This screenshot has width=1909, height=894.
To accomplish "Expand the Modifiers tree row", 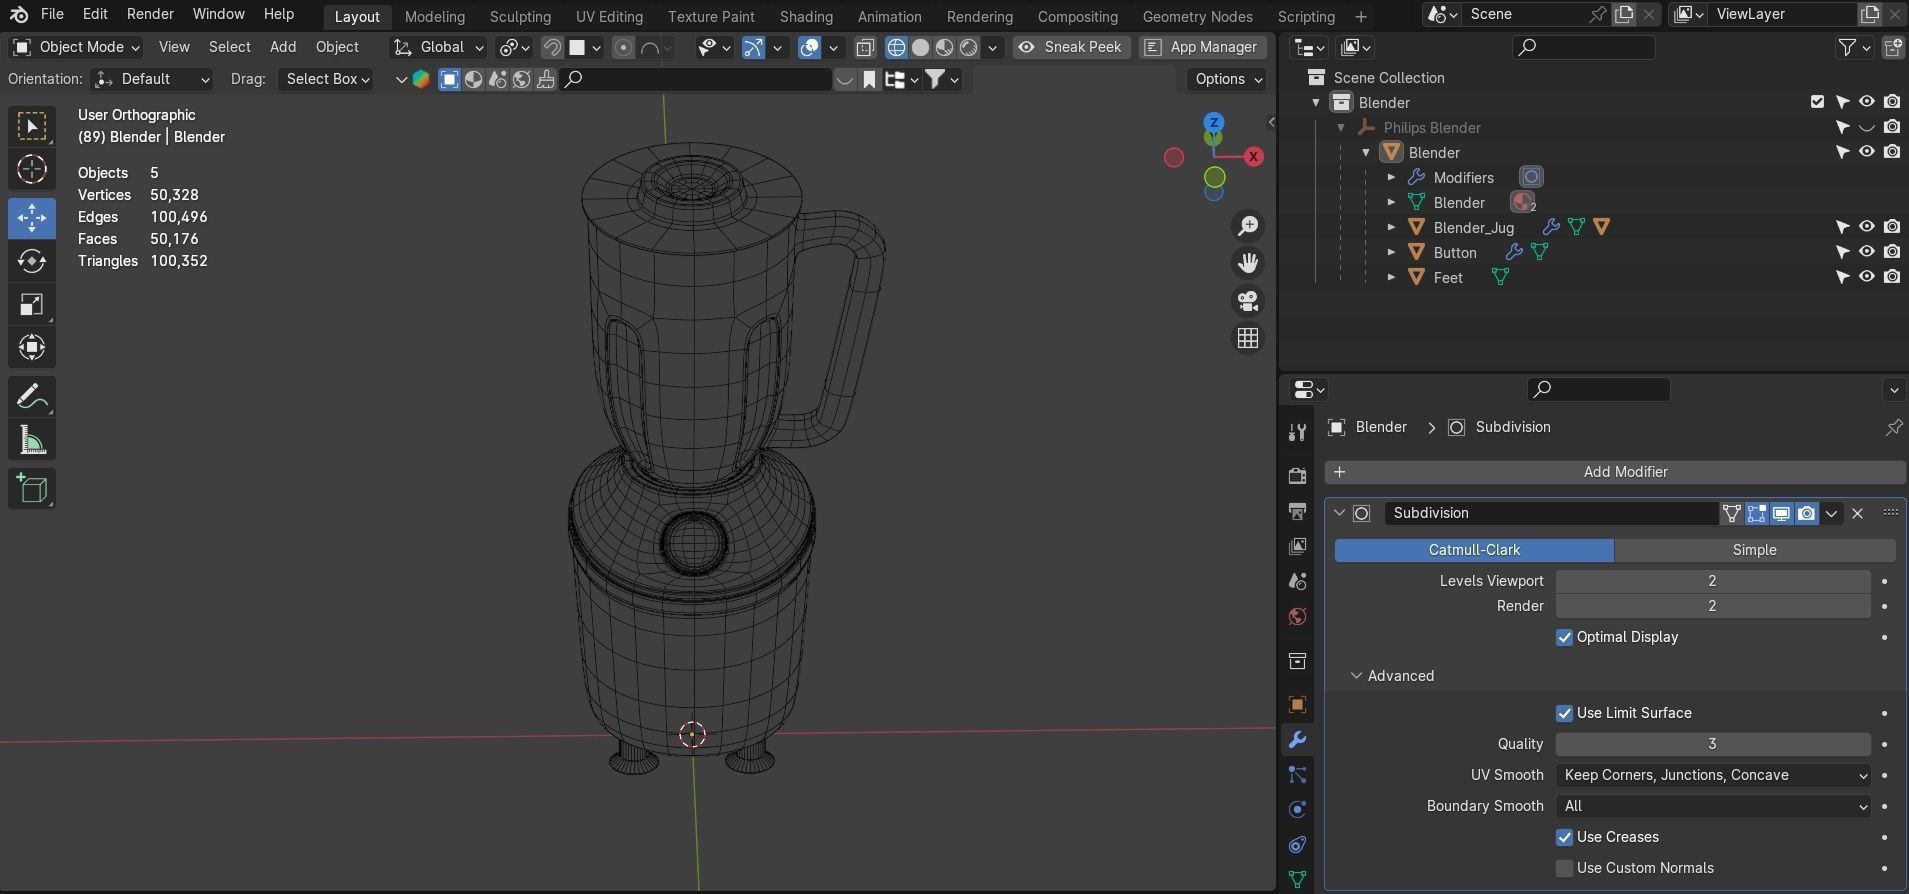I will [1391, 177].
